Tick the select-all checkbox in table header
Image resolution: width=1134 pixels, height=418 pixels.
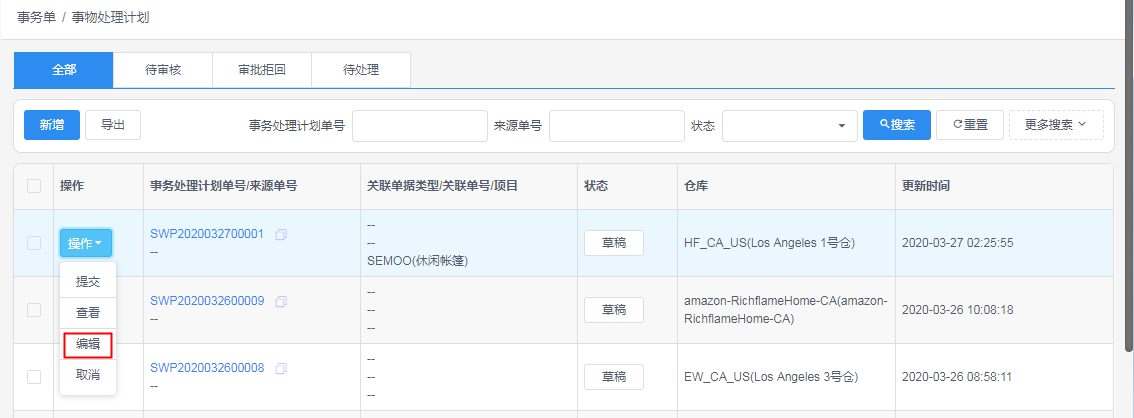pyautogui.click(x=34, y=186)
